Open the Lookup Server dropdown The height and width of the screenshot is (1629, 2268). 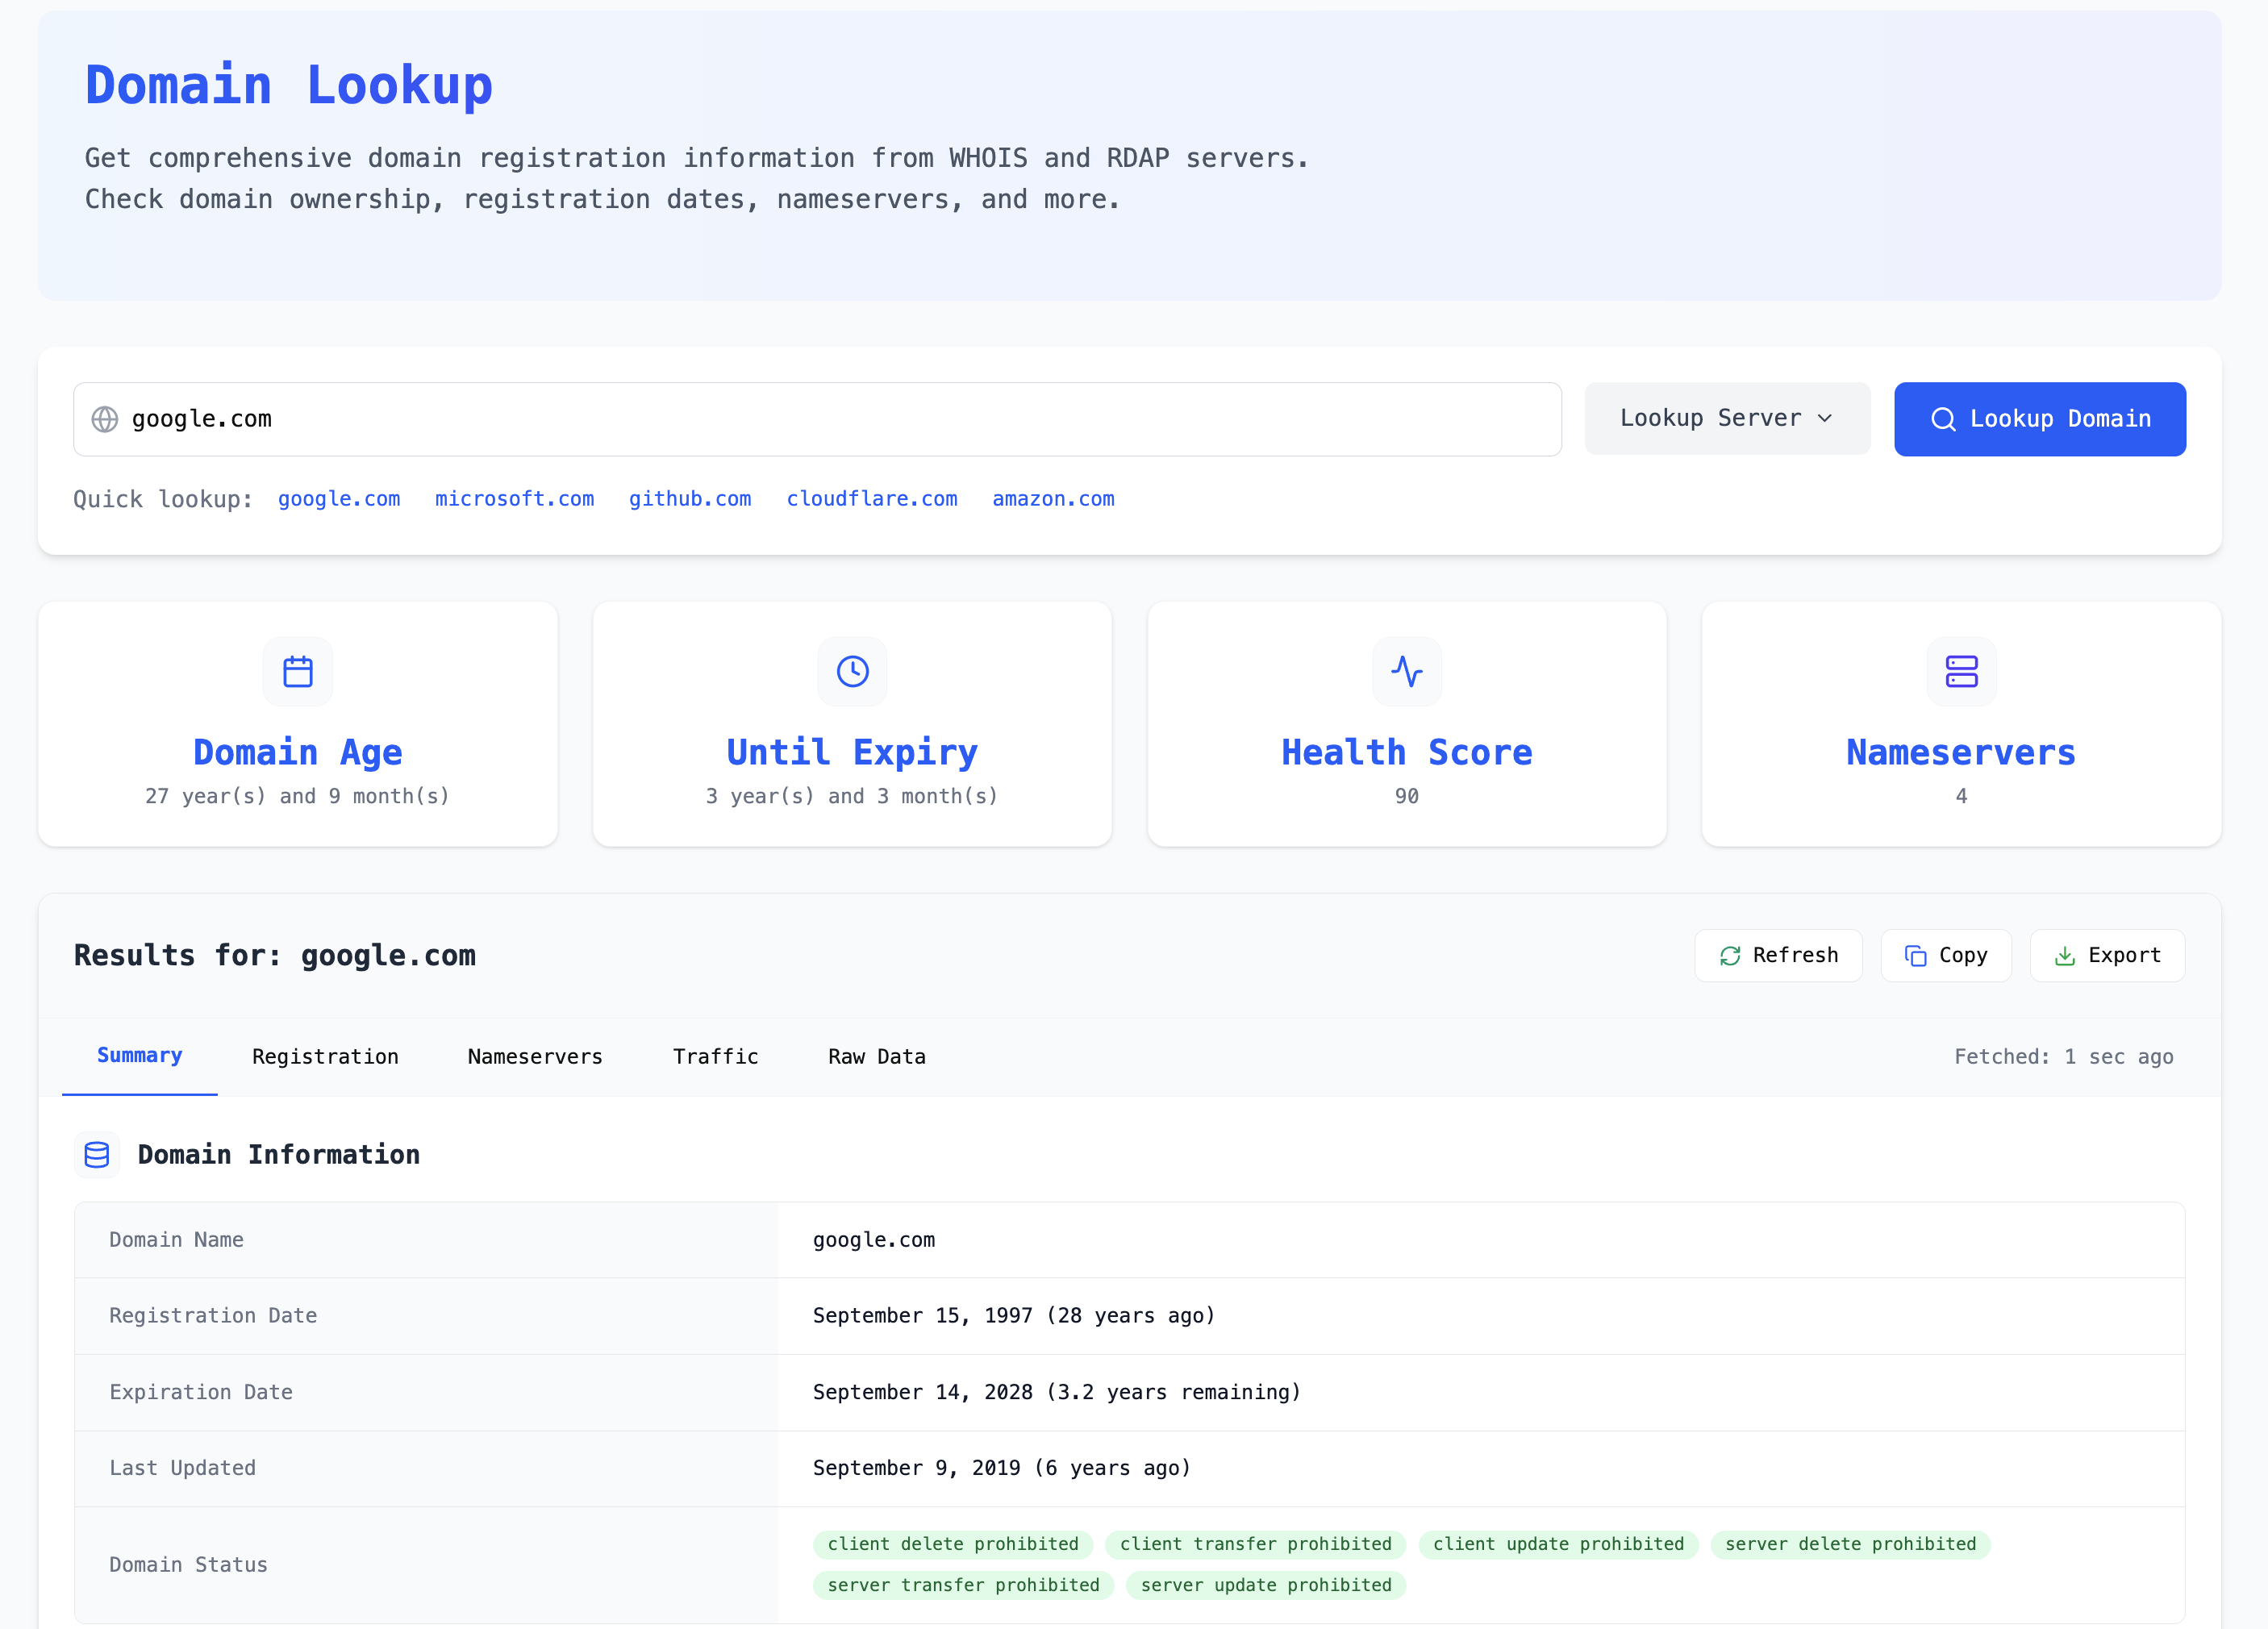tap(1726, 419)
